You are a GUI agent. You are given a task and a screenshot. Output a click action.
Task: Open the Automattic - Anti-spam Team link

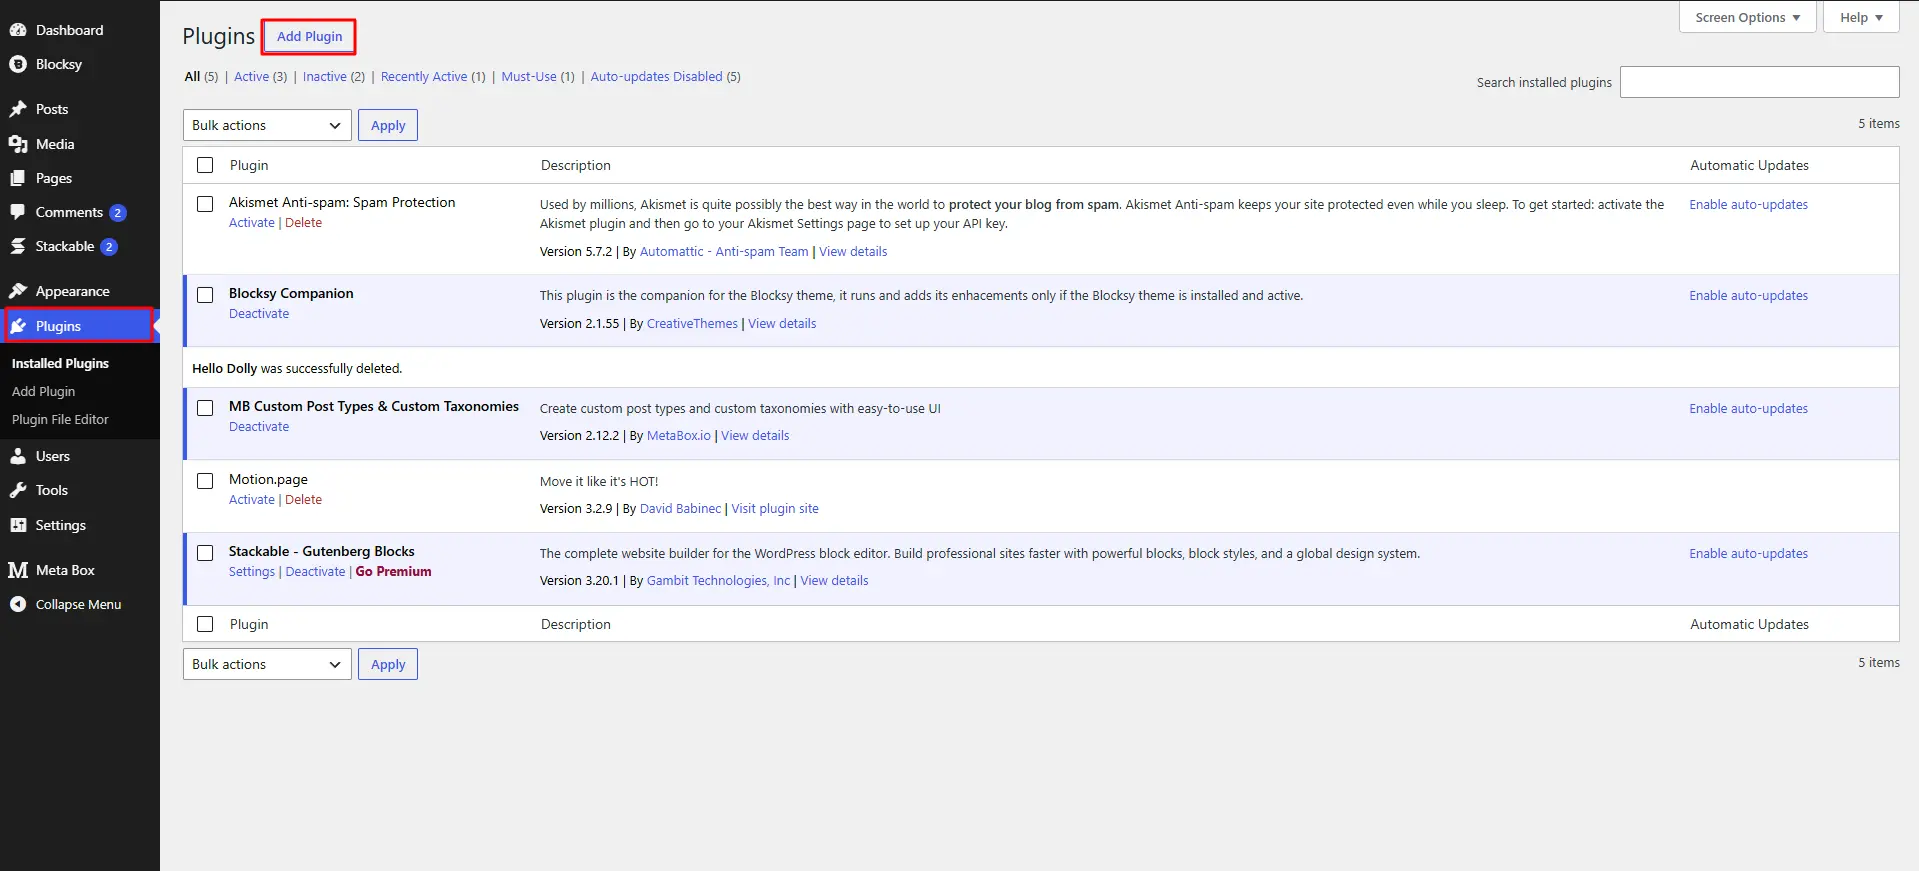724,252
